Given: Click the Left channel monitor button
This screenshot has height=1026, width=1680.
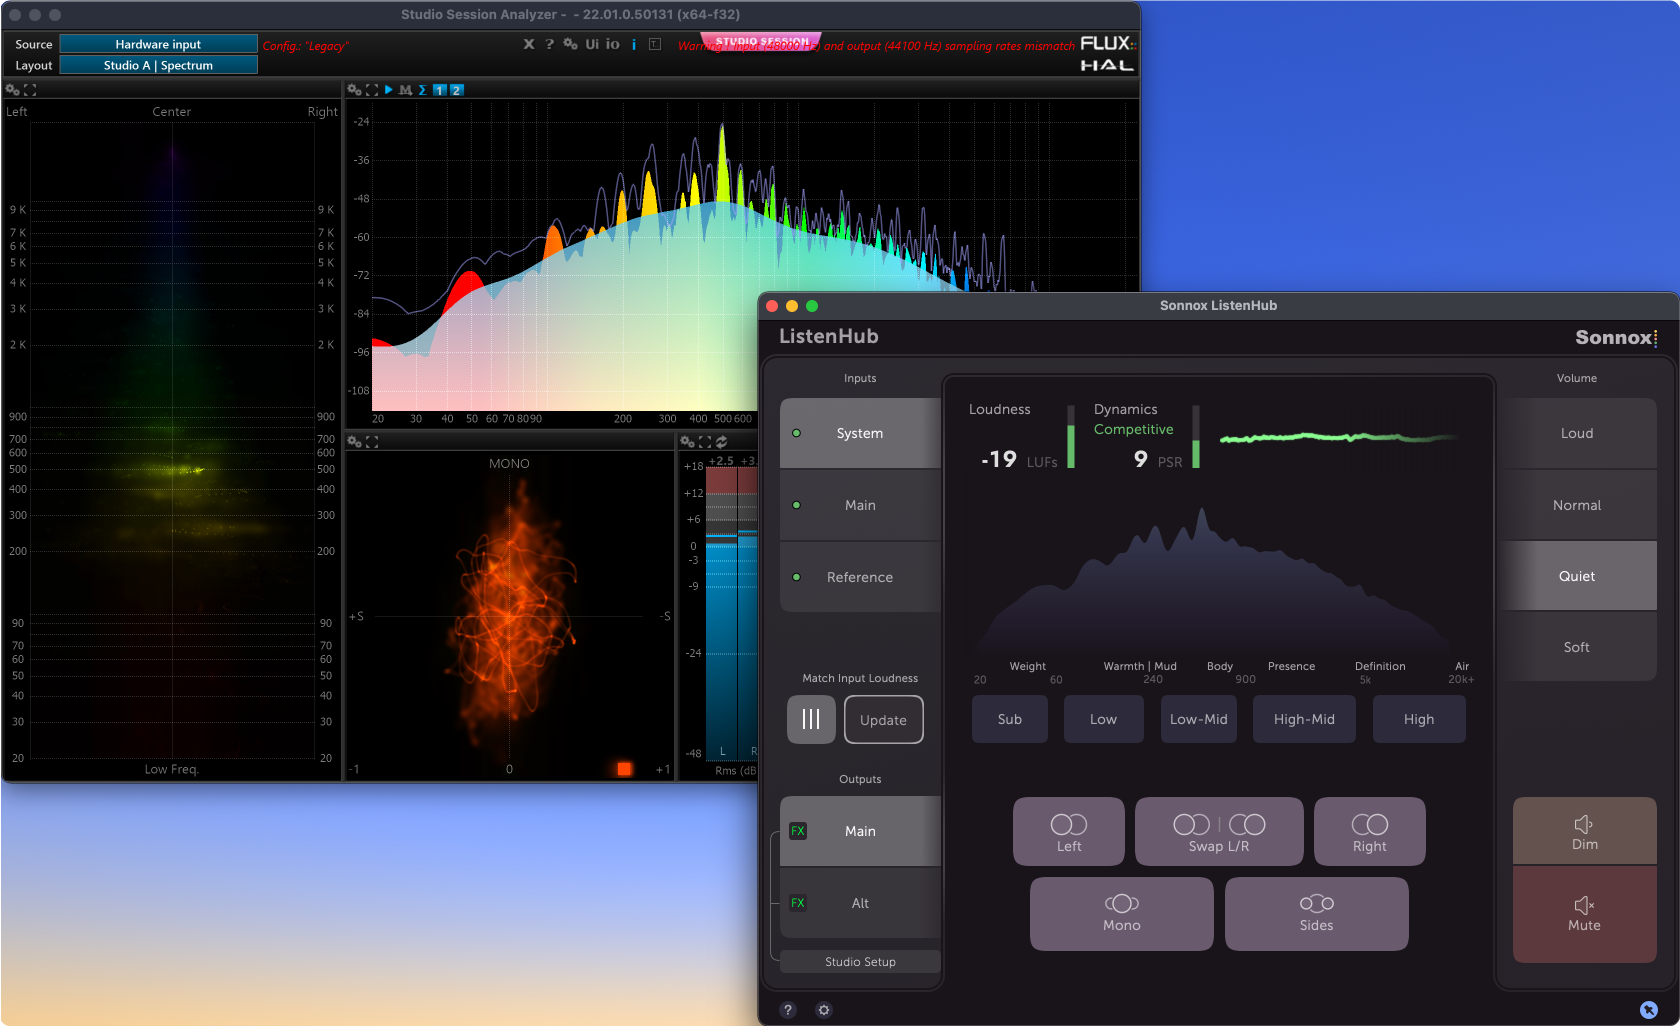Looking at the screenshot, I should (x=1069, y=831).
